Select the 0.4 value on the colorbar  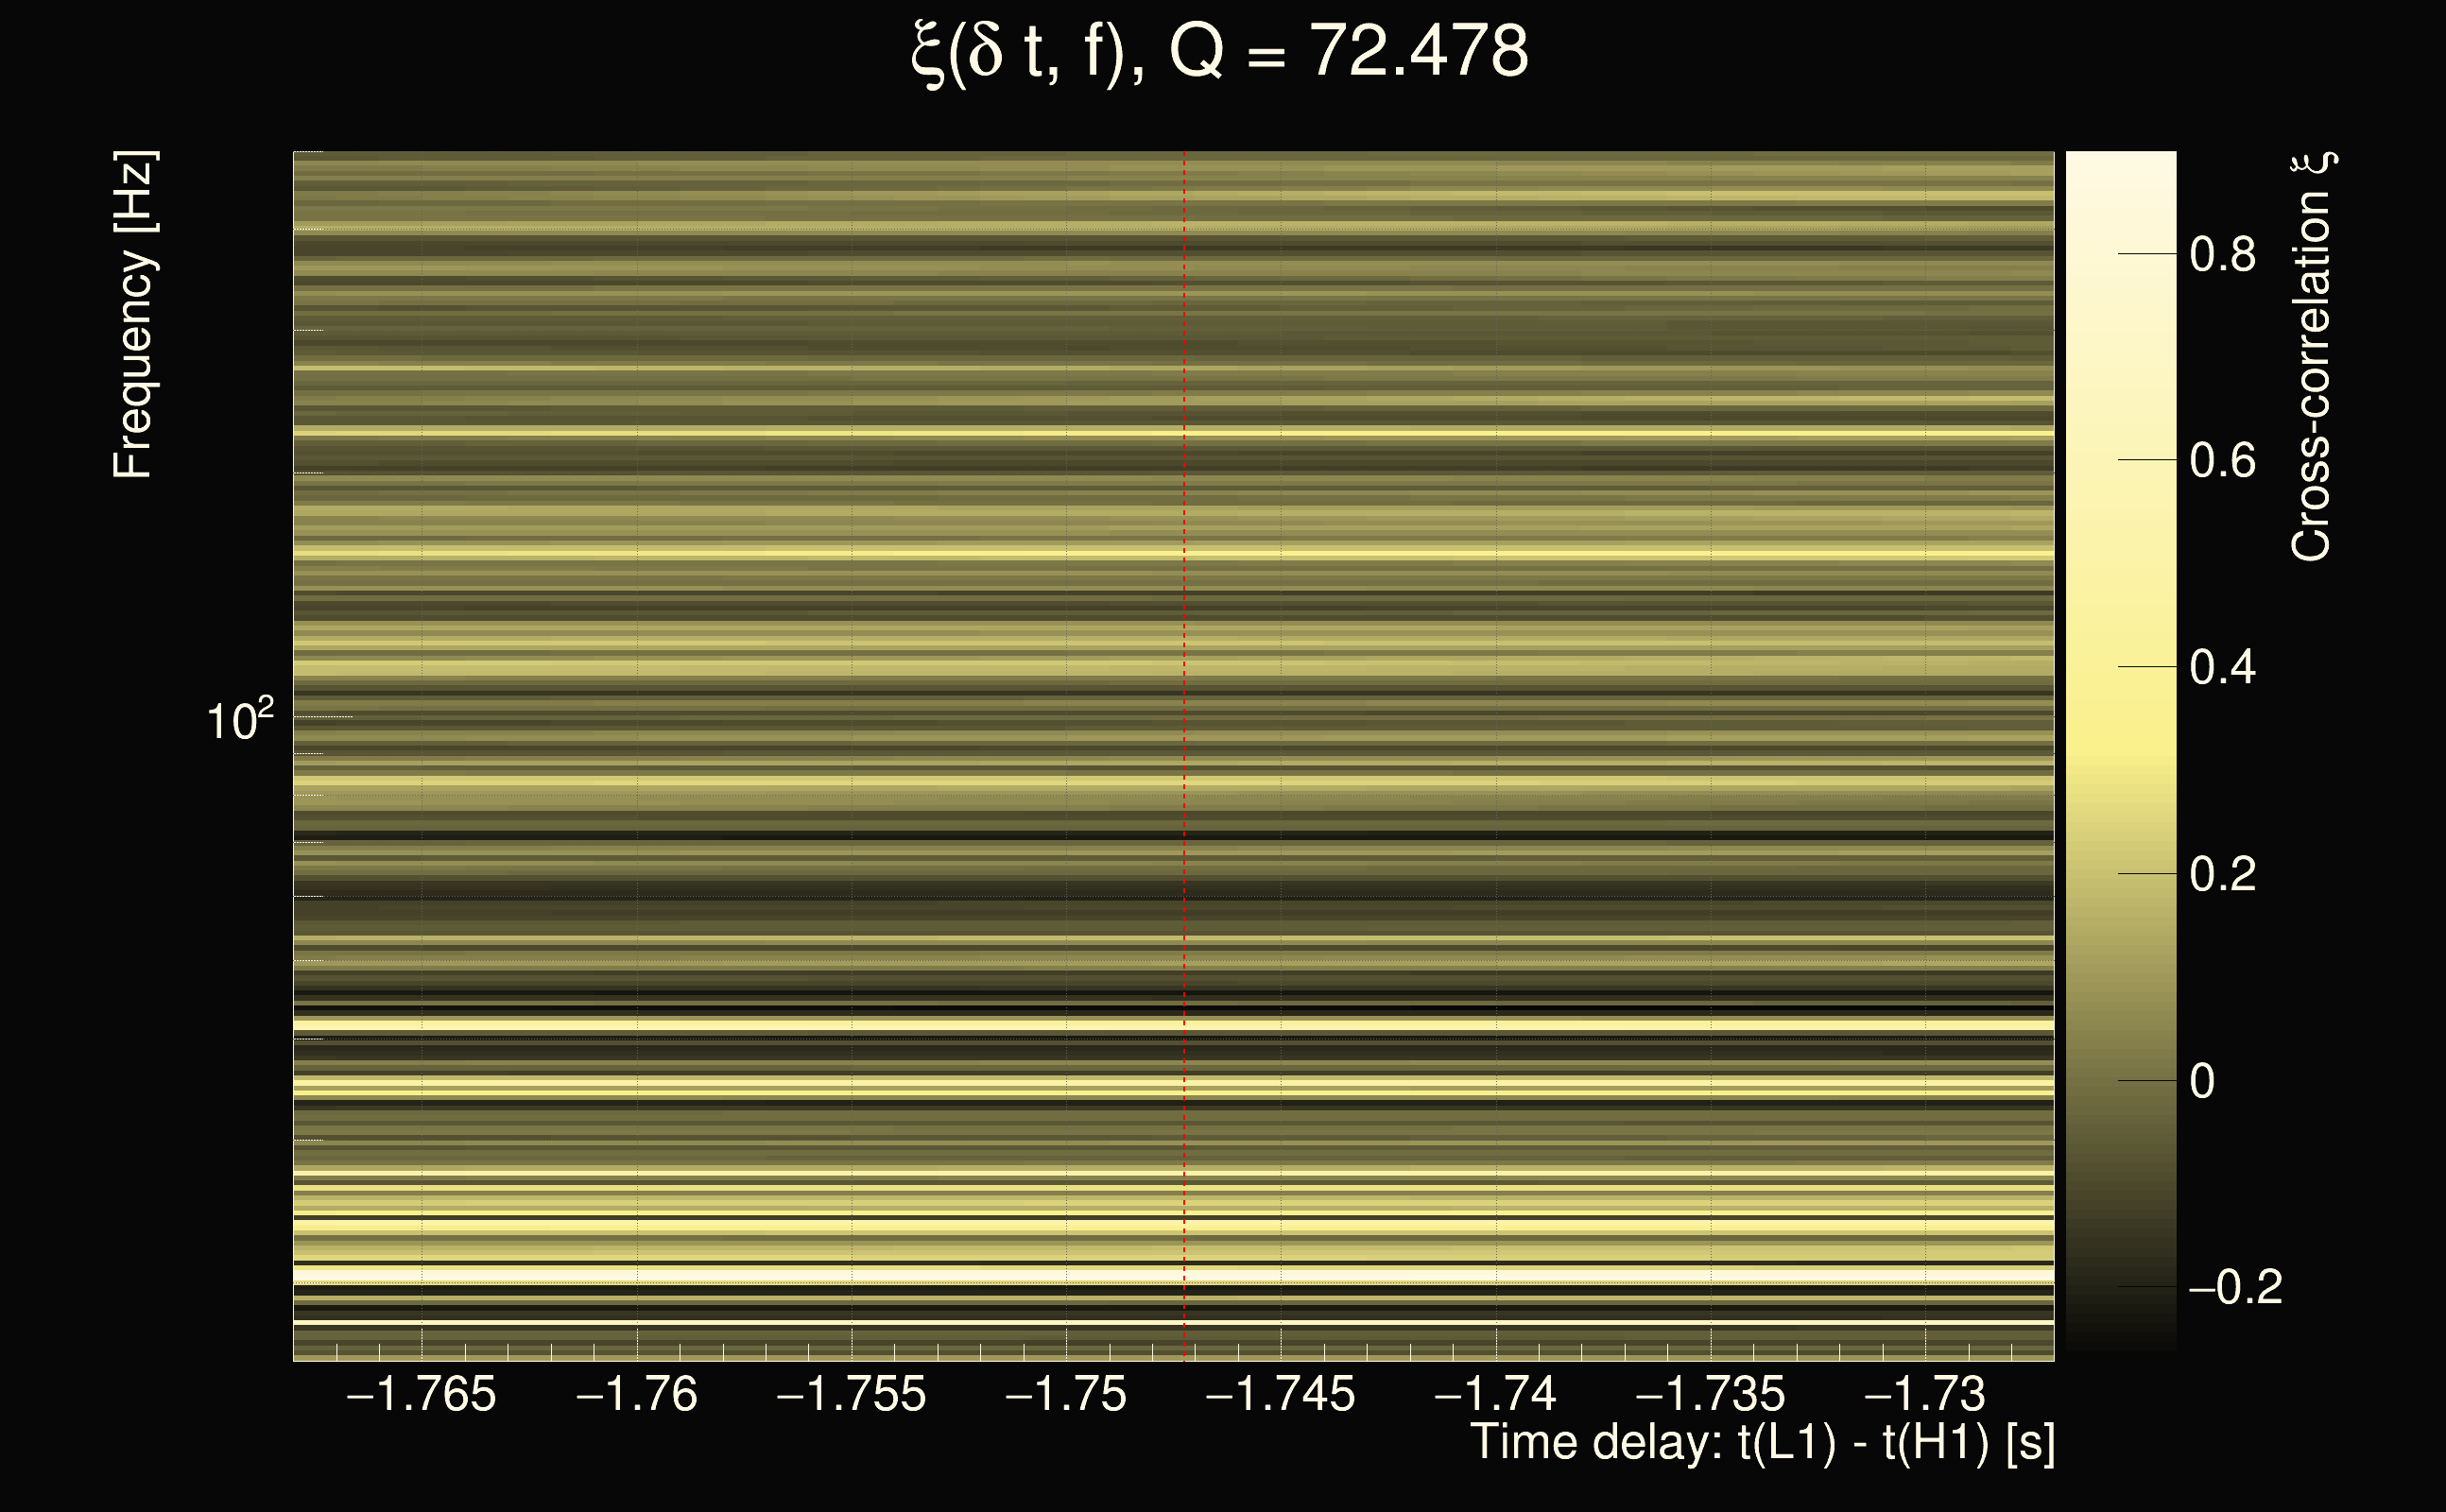tap(2222, 668)
